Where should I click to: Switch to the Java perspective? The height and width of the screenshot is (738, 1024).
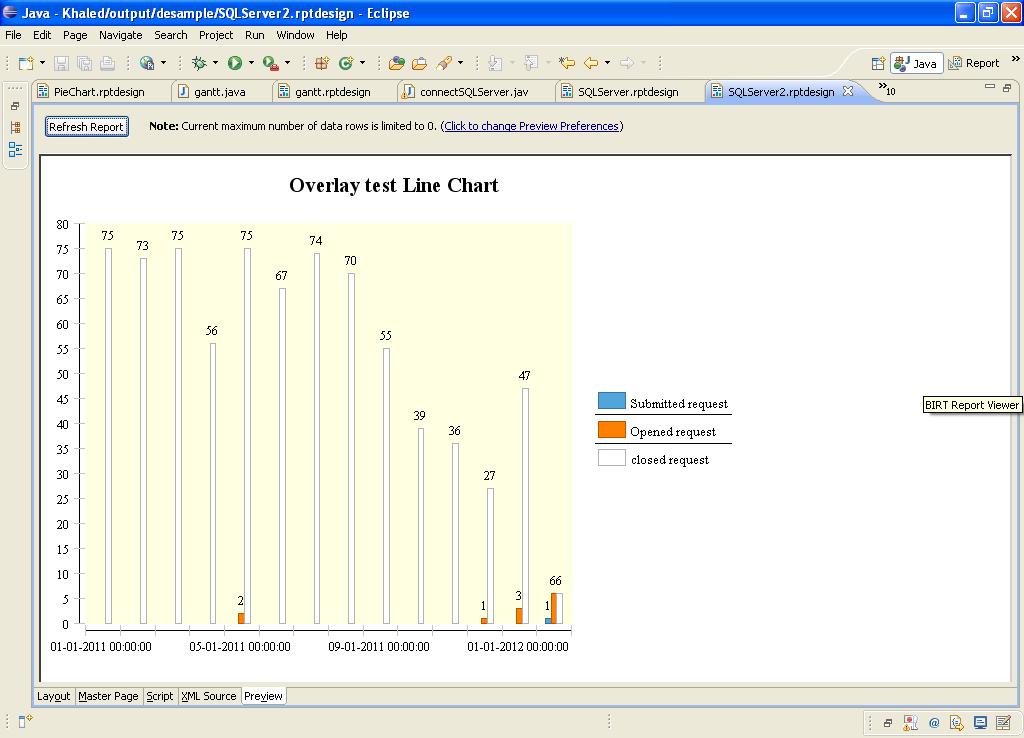click(x=916, y=63)
